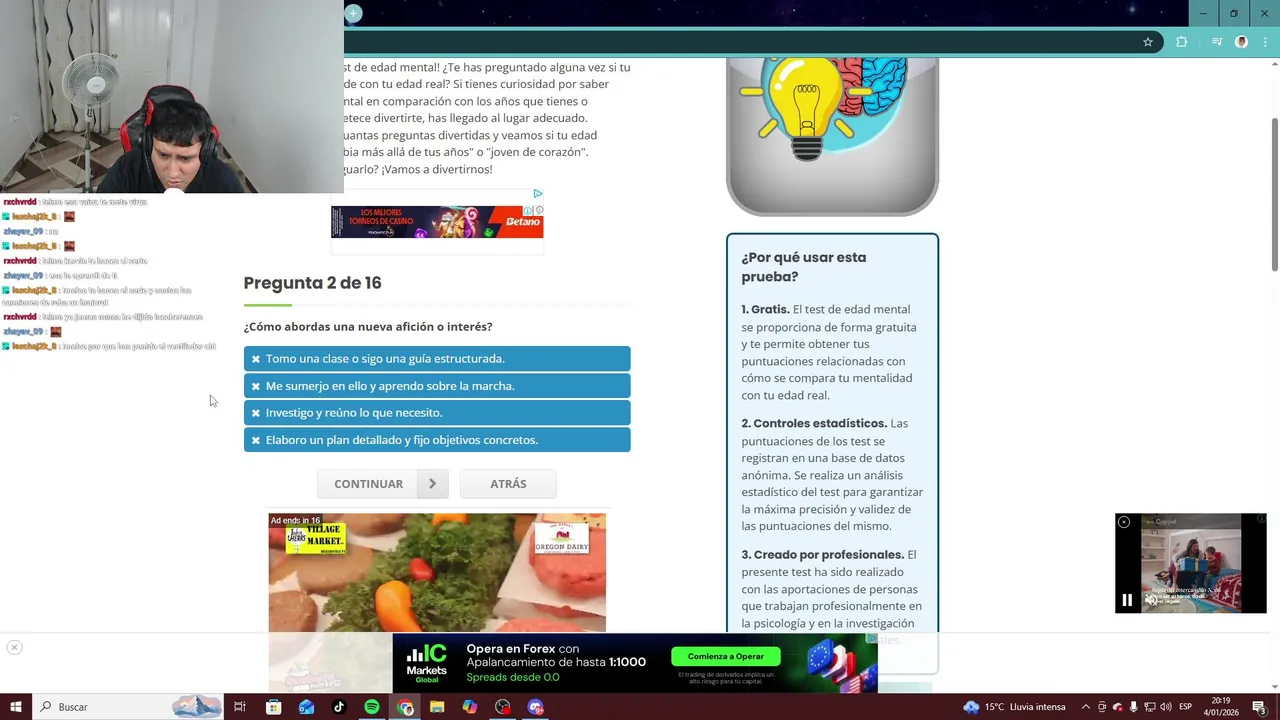Switch to Chrome on the taskbar
Screen dimensions: 1280x720
click(x=405, y=707)
